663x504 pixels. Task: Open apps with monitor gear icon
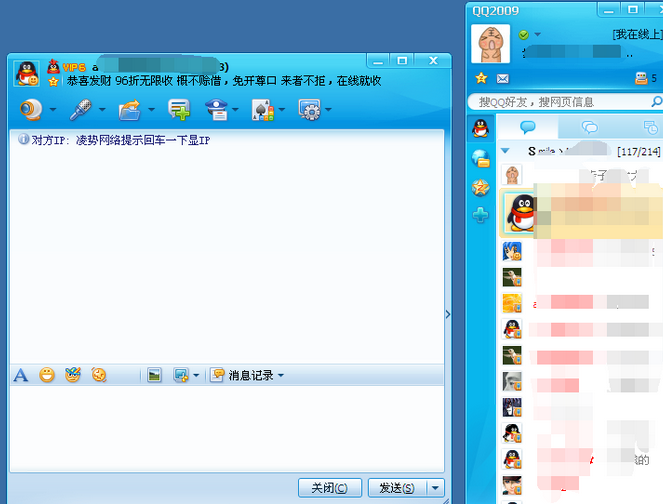click(x=310, y=110)
